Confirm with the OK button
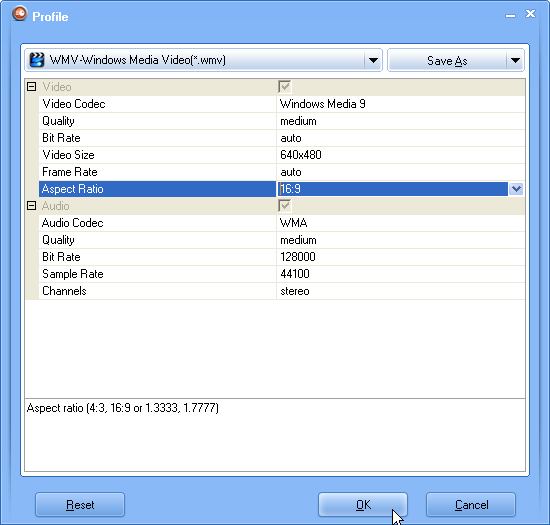Image resolution: width=550 pixels, height=525 pixels. [x=363, y=505]
